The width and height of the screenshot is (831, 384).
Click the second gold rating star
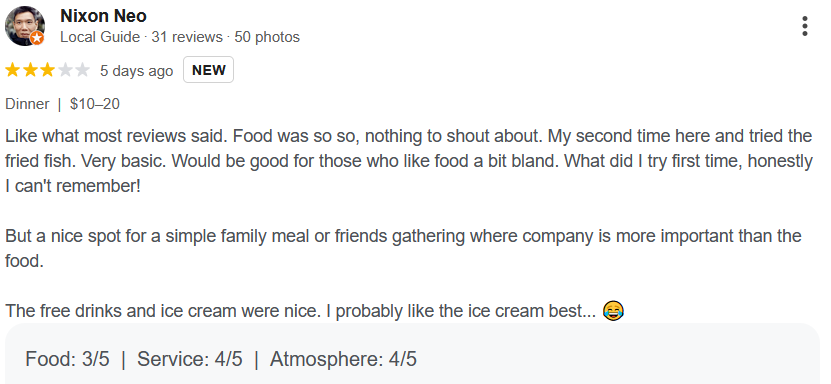click(30, 70)
